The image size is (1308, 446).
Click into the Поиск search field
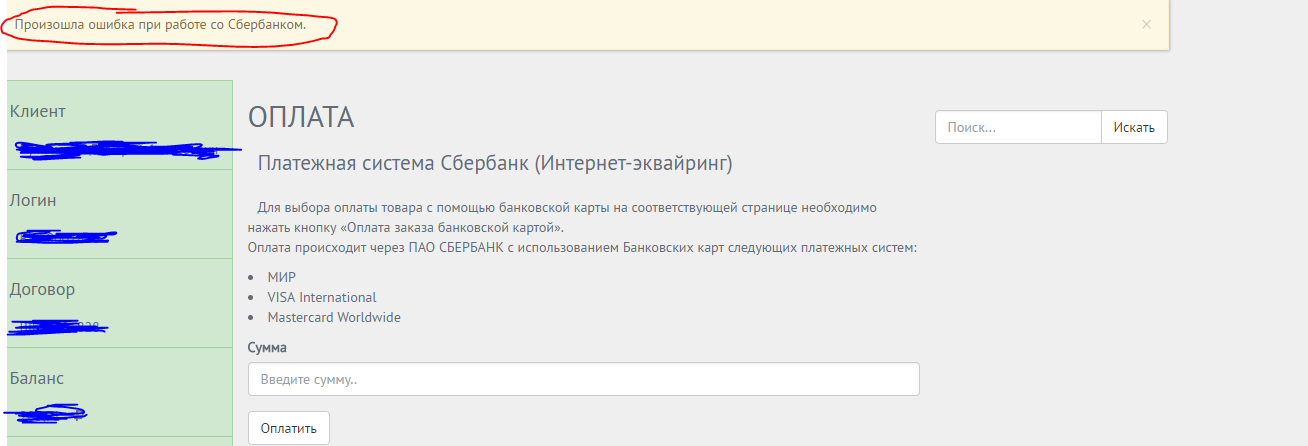1018,127
